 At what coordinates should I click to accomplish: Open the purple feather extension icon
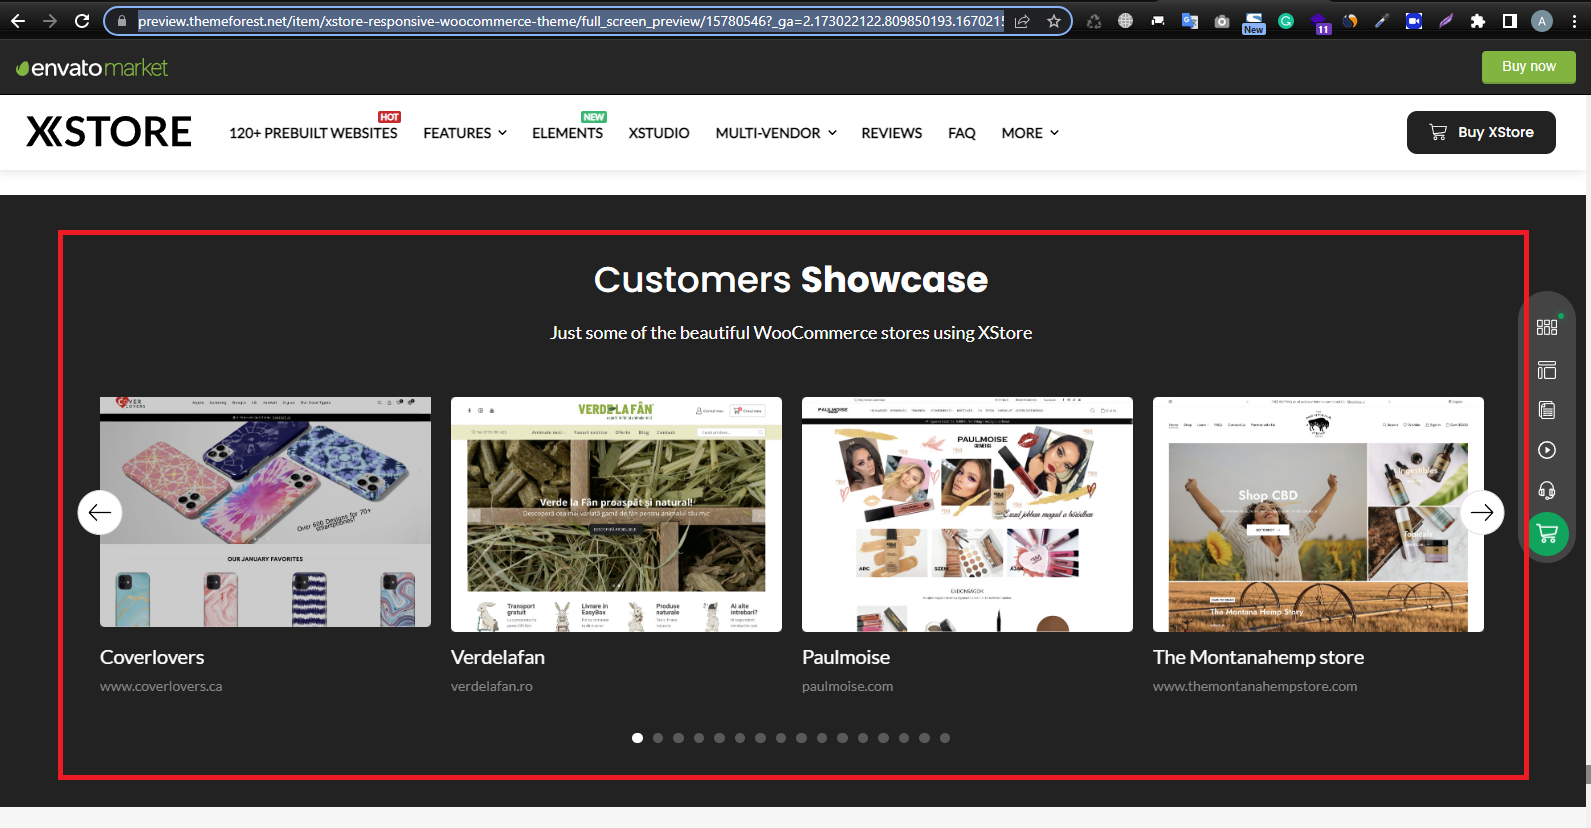(x=1446, y=21)
